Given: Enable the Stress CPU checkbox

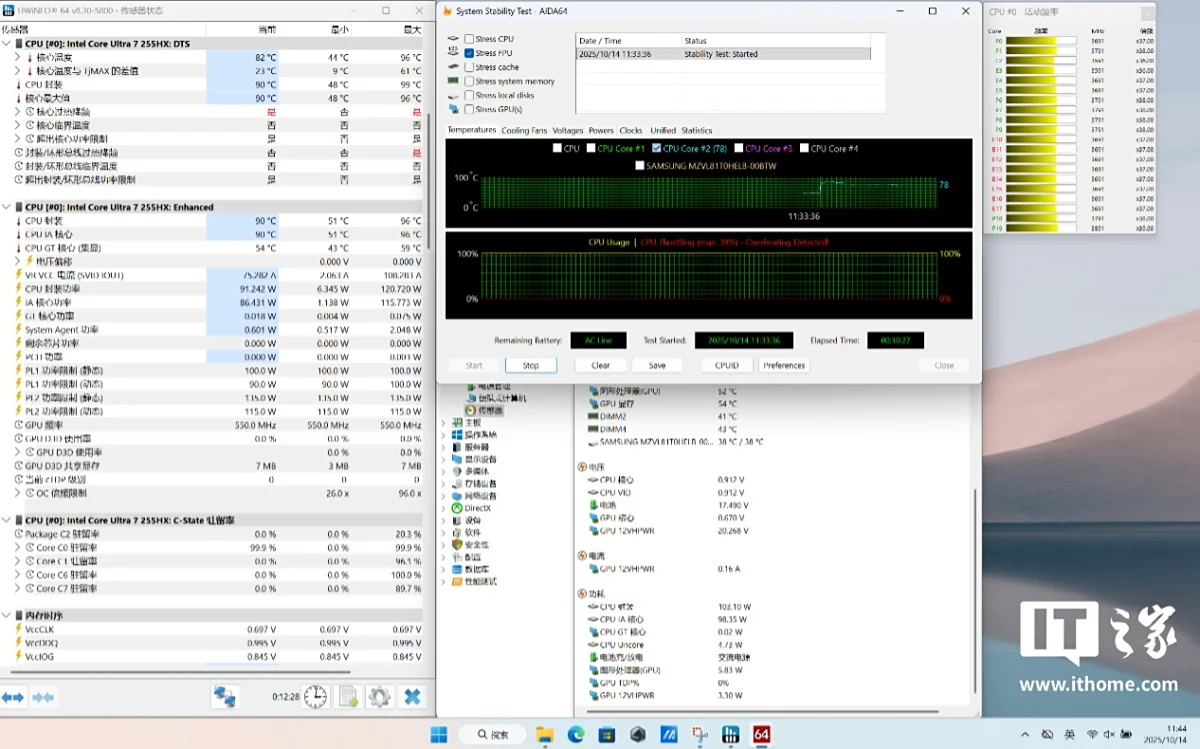Looking at the screenshot, I should pyautogui.click(x=469, y=39).
